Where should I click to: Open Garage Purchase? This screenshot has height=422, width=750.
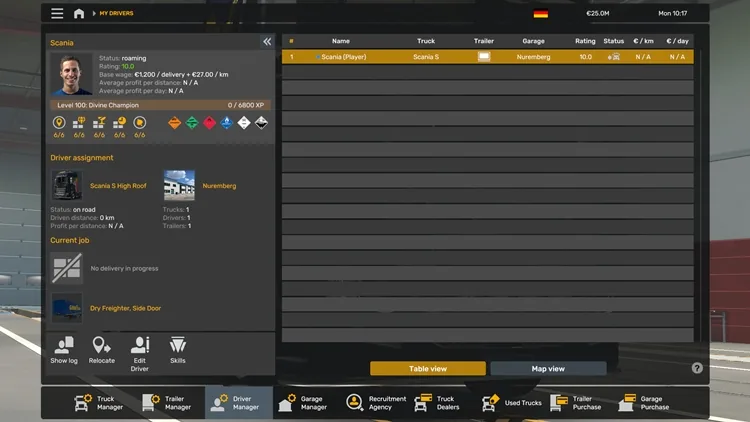tap(643, 403)
